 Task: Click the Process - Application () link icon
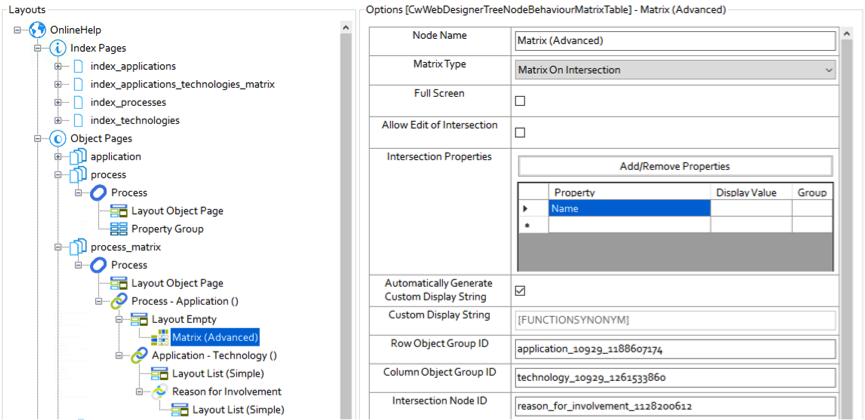[x=118, y=301]
